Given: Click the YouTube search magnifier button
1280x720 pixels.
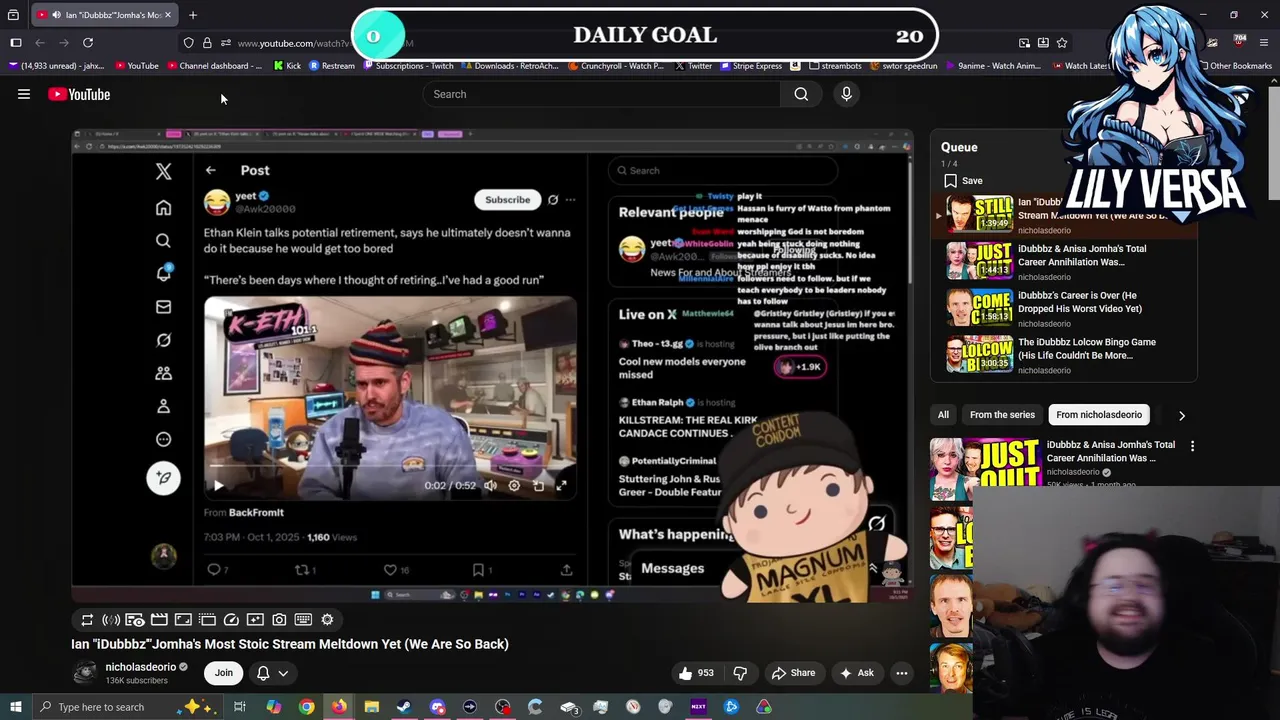Looking at the screenshot, I should pos(801,94).
